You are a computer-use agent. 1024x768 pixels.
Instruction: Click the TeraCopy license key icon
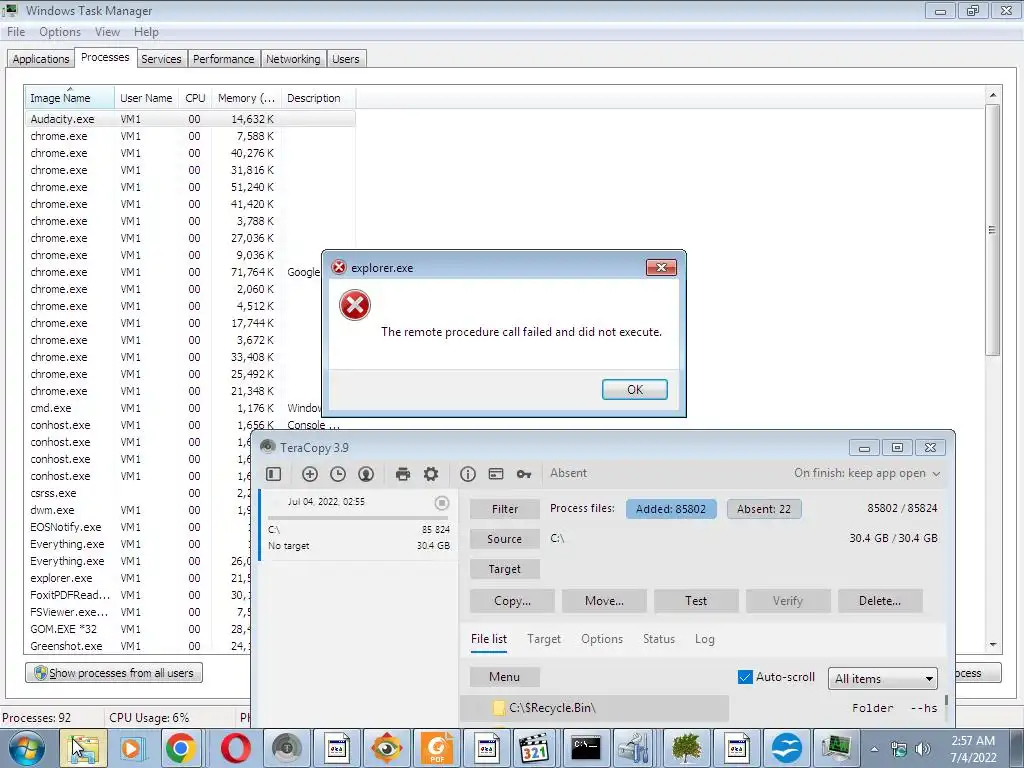(x=524, y=474)
